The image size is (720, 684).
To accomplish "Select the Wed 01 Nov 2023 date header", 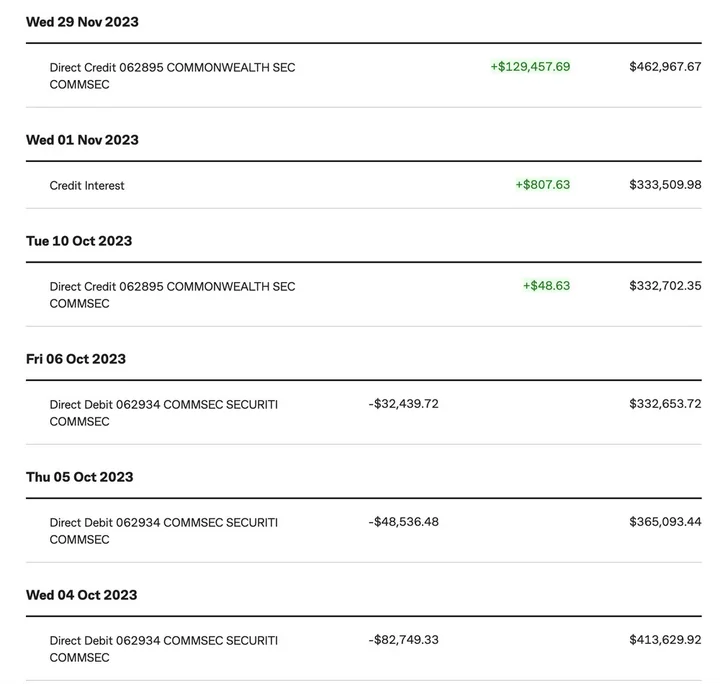I will click(82, 140).
